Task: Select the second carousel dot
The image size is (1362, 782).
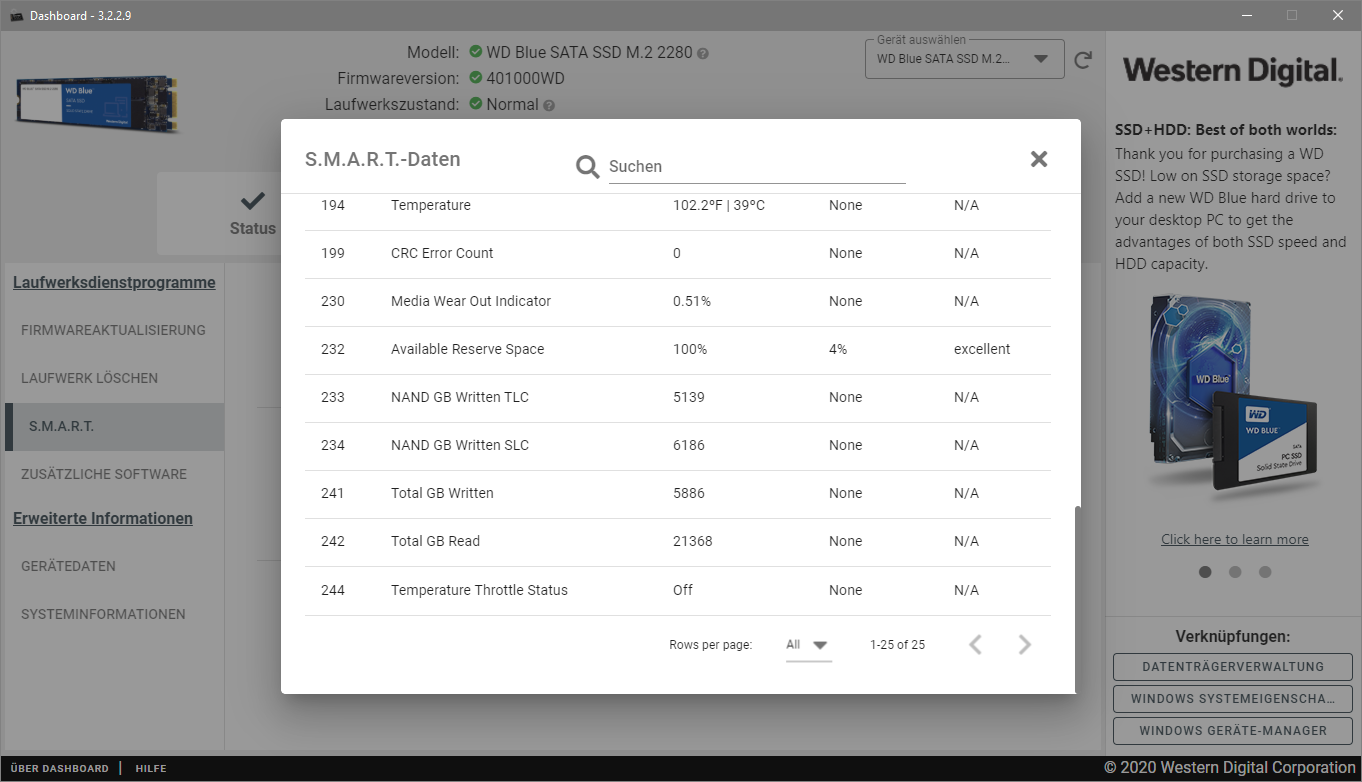Action: point(1235,572)
